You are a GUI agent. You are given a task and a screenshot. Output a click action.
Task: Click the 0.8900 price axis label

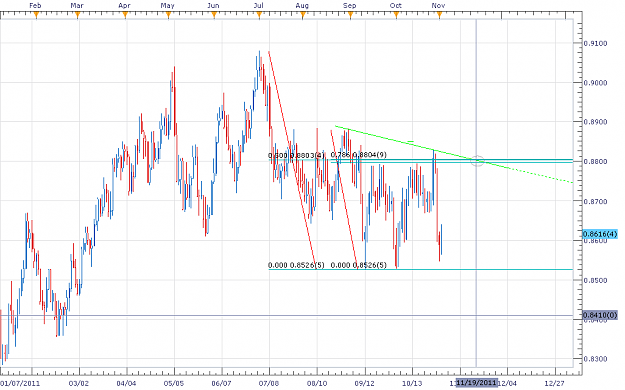[x=595, y=122]
